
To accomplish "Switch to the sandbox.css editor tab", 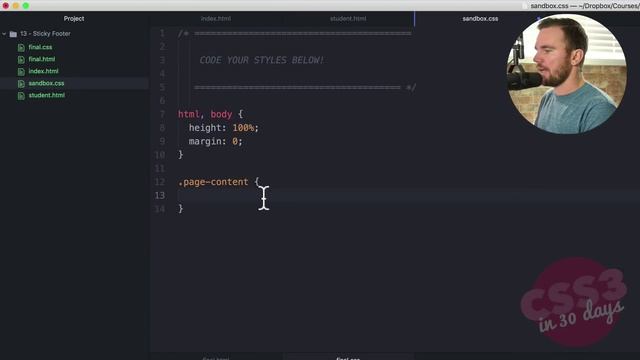I will click(x=480, y=19).
